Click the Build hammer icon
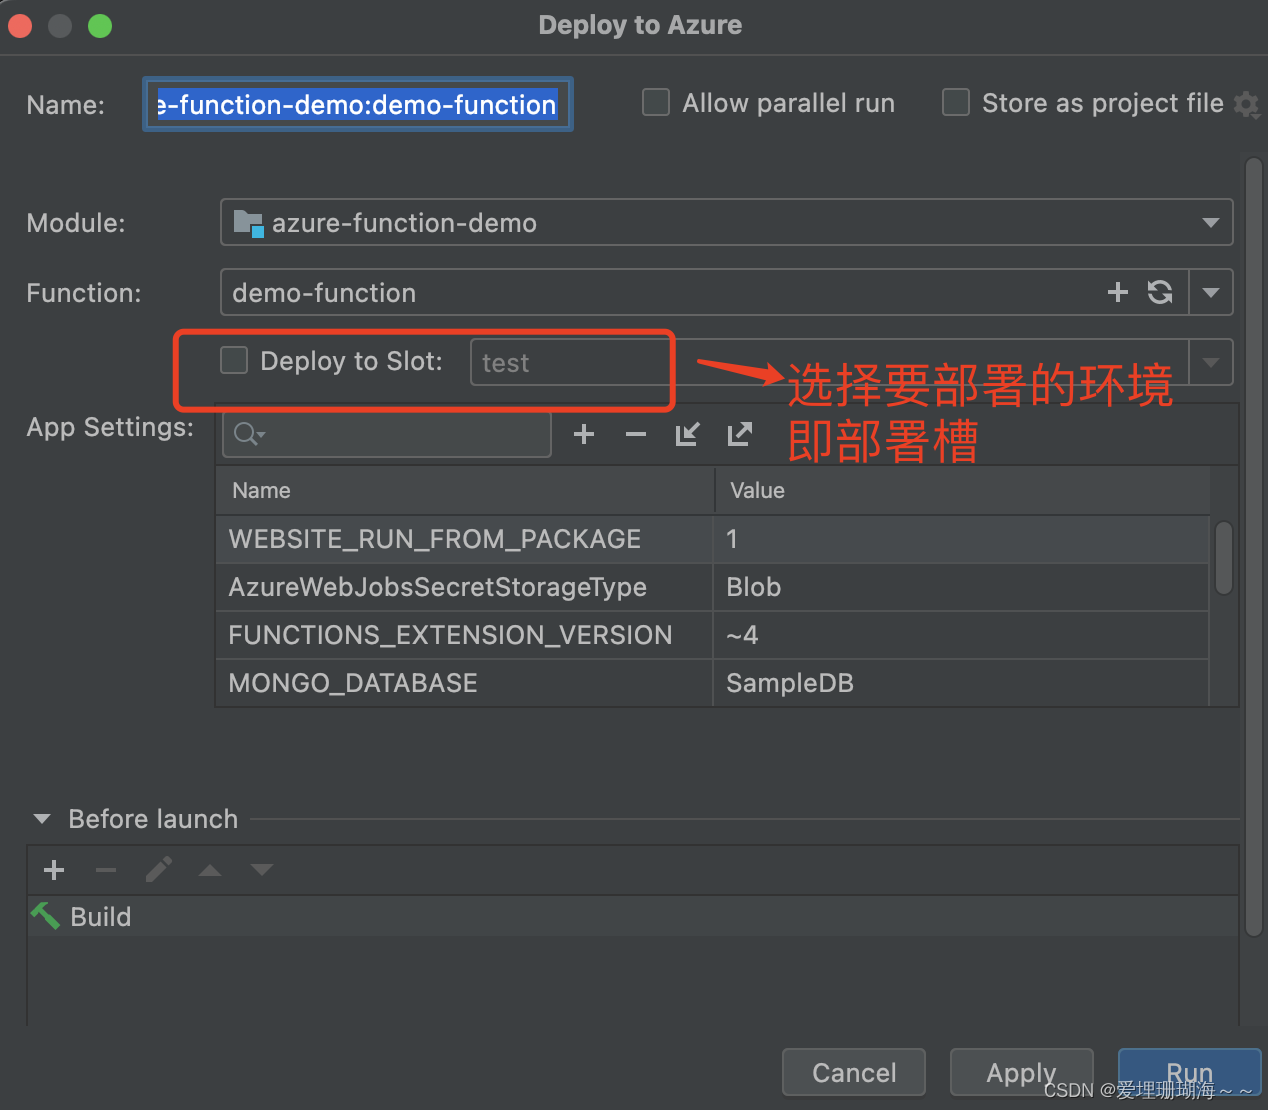Screen dimensions: 1268x1110 pyautogui.click(x=45, y=916)
